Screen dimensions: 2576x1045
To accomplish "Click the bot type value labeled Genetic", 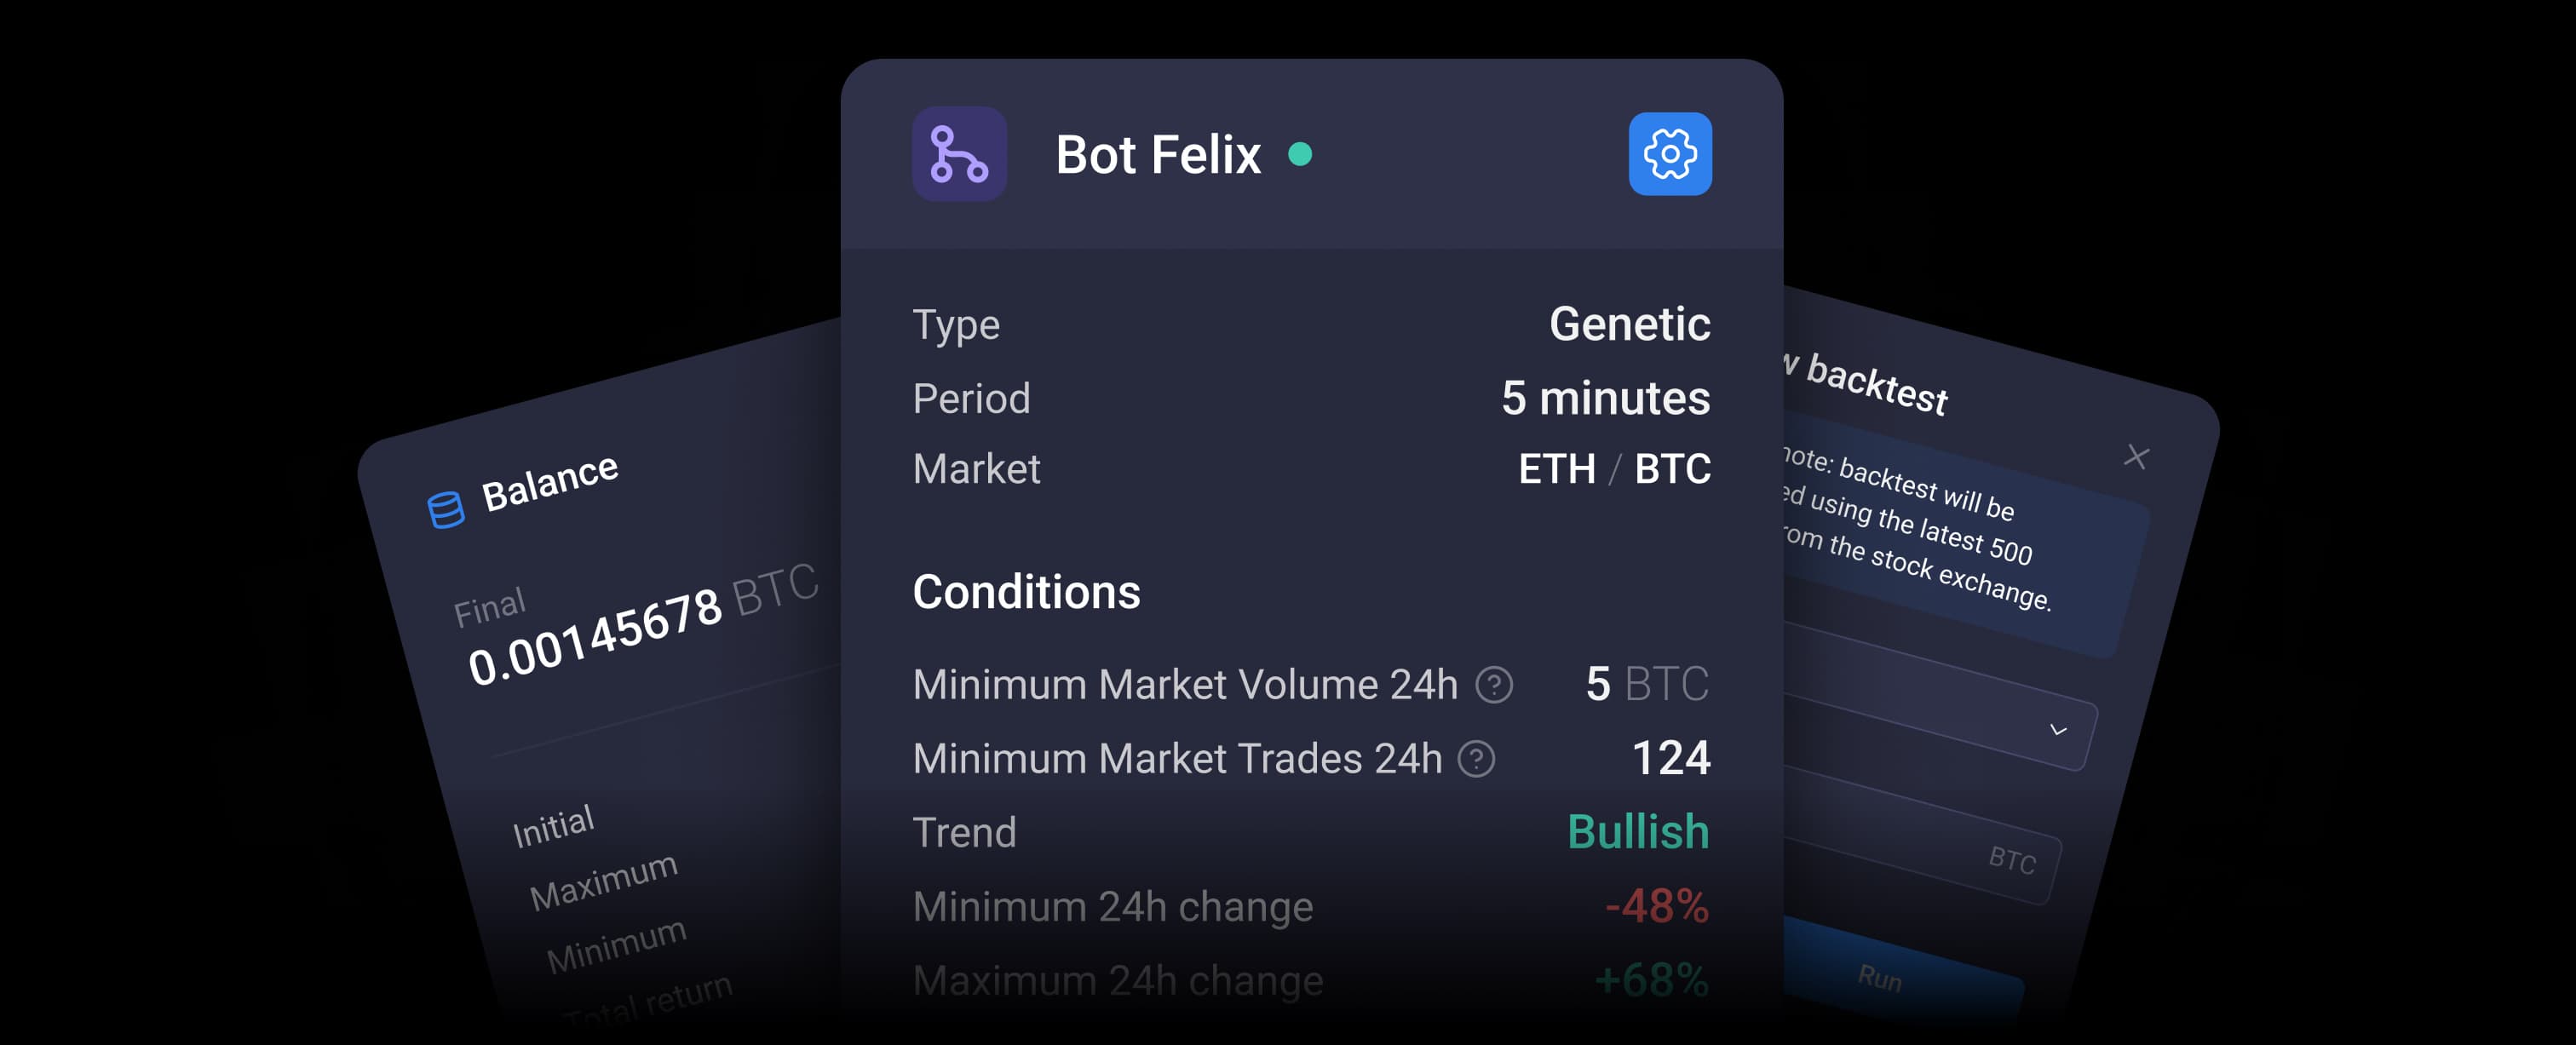I will coord(1630,324).
